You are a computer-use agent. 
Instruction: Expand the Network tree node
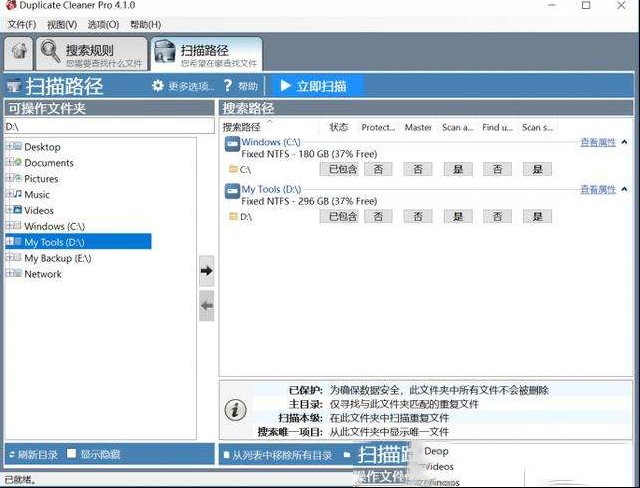pyautogui.click(x=9, y=273)
